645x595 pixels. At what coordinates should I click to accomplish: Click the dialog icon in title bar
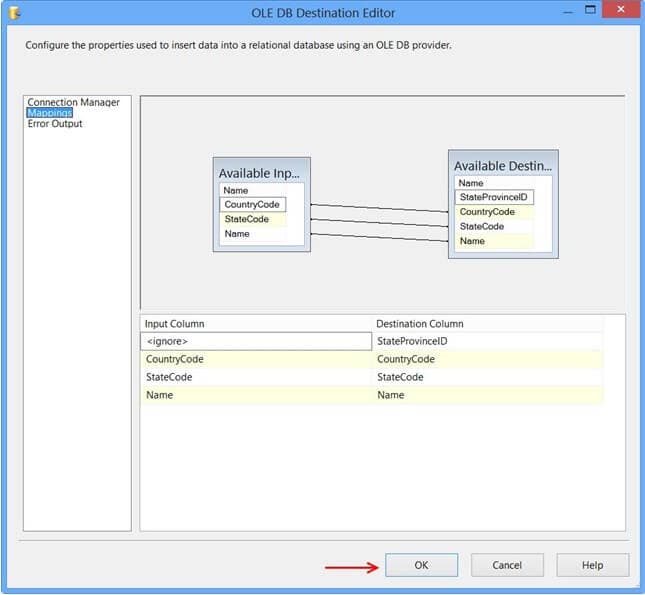pyautogui.click(x=12, y=13)
